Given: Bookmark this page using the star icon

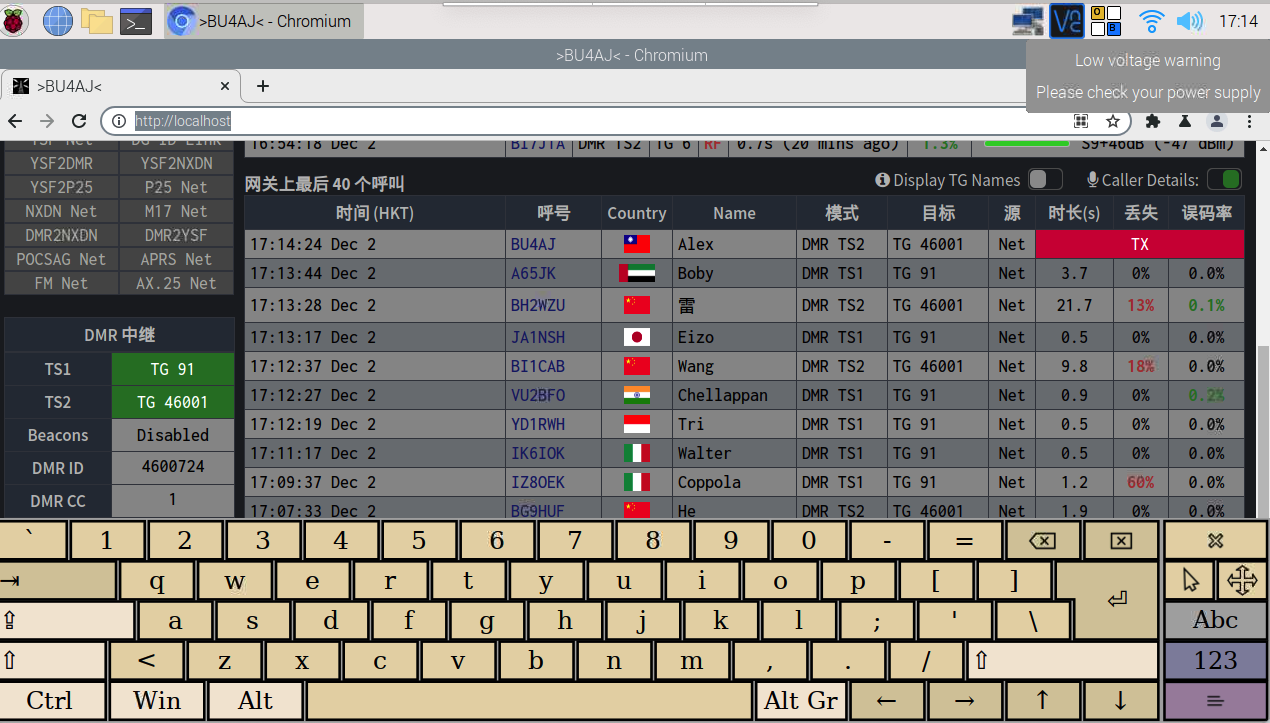Looking at the screenshot, I should (1112, 121).
